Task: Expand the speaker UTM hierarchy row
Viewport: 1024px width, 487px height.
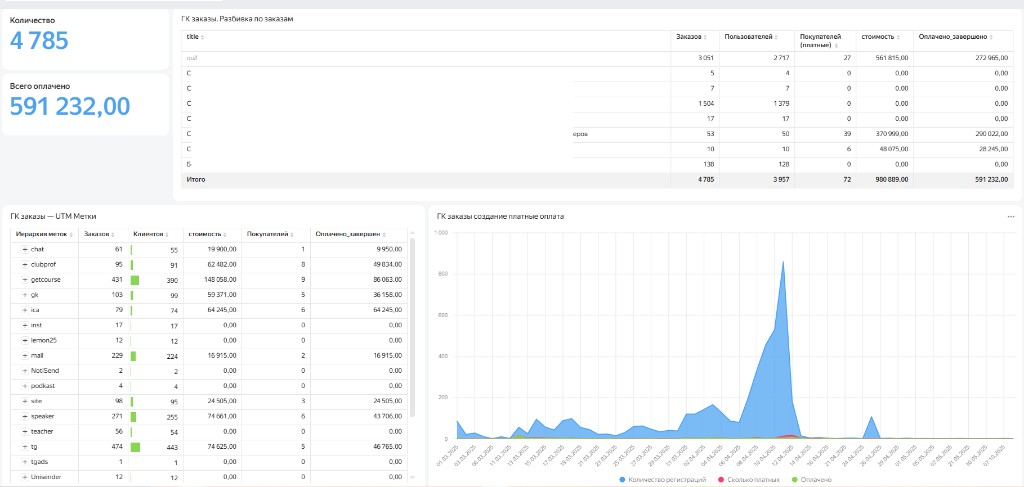Action: coord(25,416)
